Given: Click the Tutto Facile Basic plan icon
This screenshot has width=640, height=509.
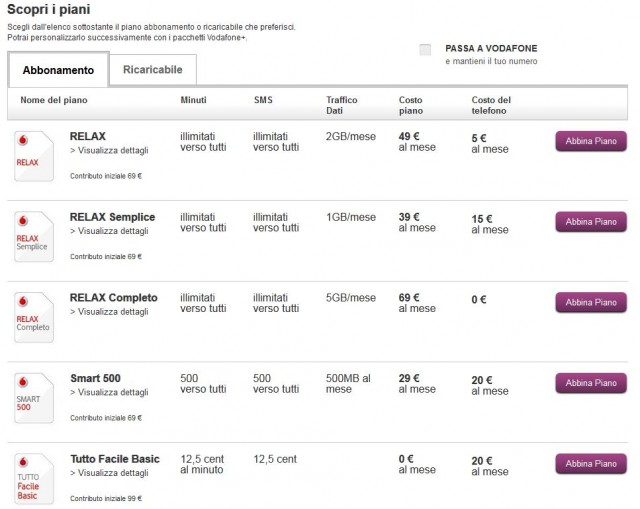Looking at the screenshot, I should coord(33,478).
